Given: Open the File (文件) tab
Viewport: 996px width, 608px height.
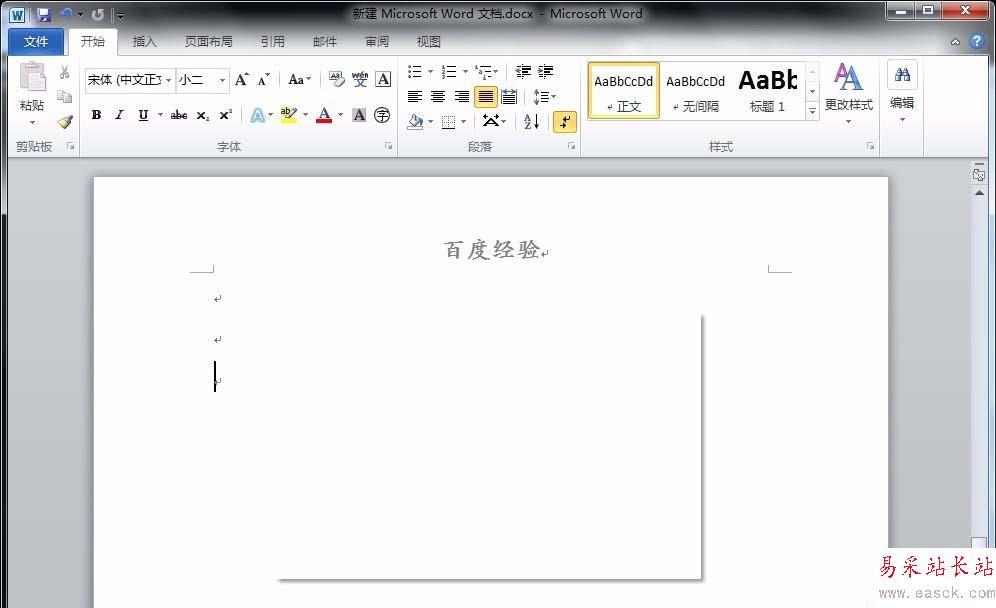Looking at the screenshot, I should 36,41.
